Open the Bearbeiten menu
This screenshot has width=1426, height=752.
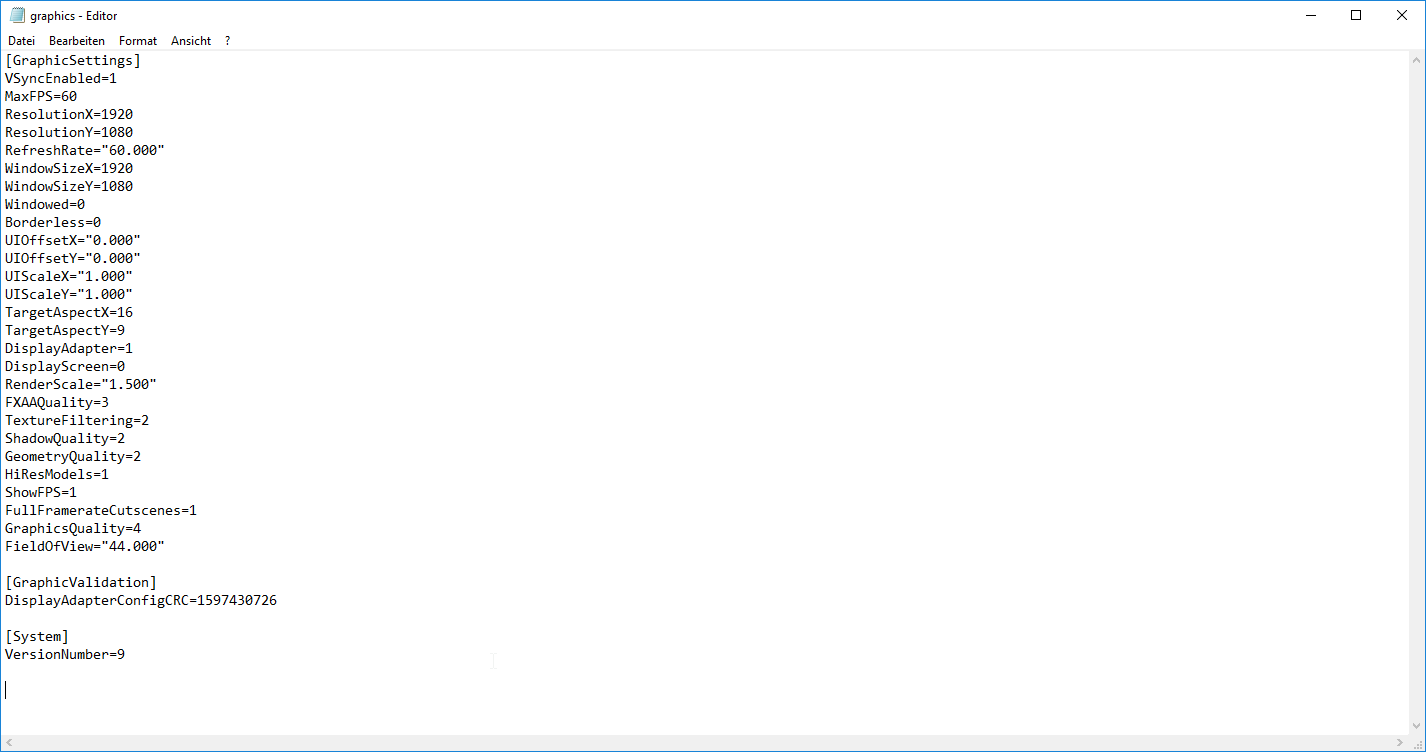(77, 41)
